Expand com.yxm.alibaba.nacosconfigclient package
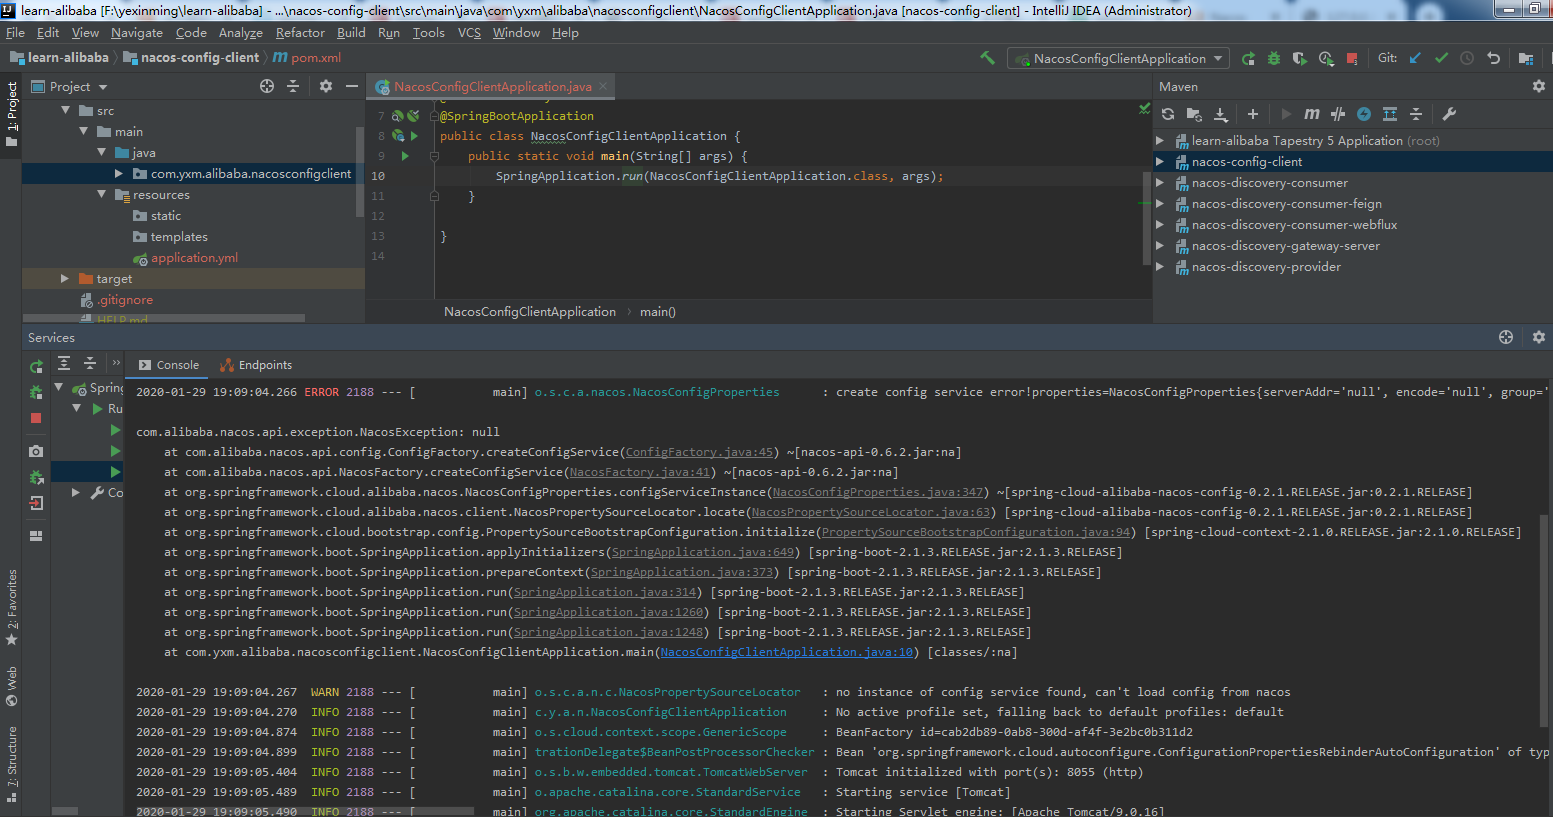The height and width of the screenshot is (817, 1553). coord(120,174)
